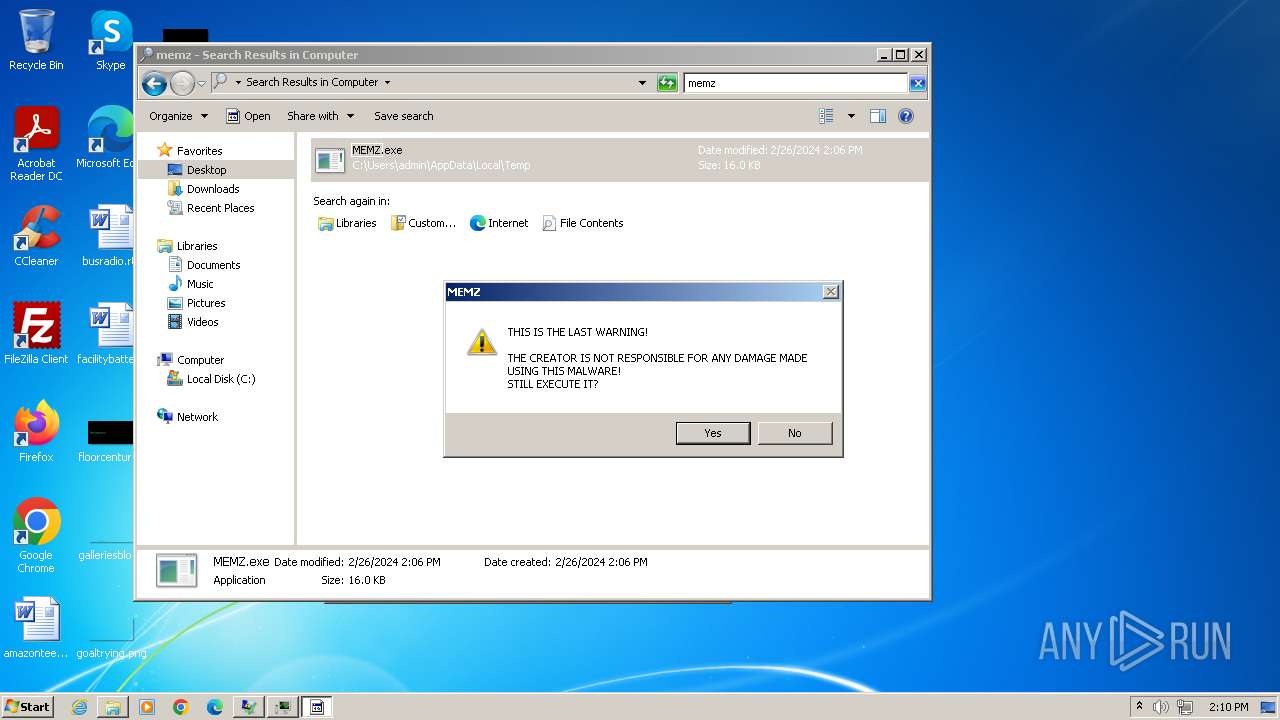Select Downloads in navigation pane
This screenshot has height=720, width=1280.
coord(213,189)
